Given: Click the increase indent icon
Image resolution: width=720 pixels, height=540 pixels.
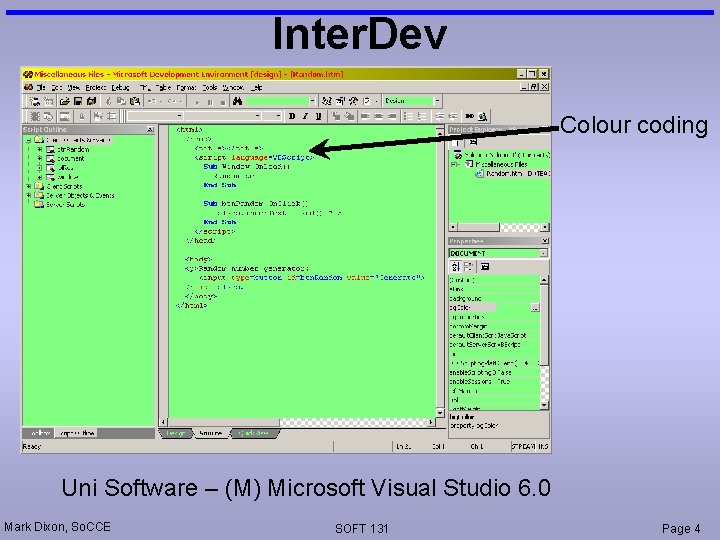Looking at the screenshot, I should coord(453,116).
